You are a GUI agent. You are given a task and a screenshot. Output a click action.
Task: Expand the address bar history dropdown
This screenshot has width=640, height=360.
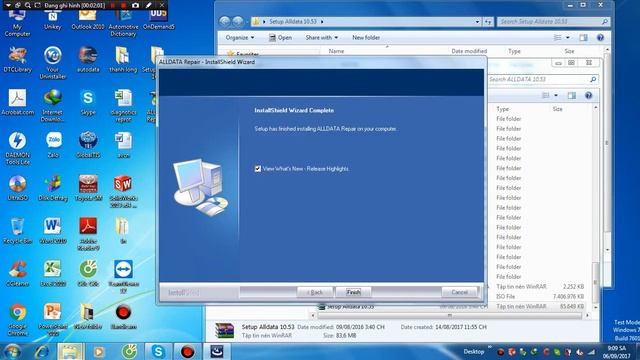[477, 22]
